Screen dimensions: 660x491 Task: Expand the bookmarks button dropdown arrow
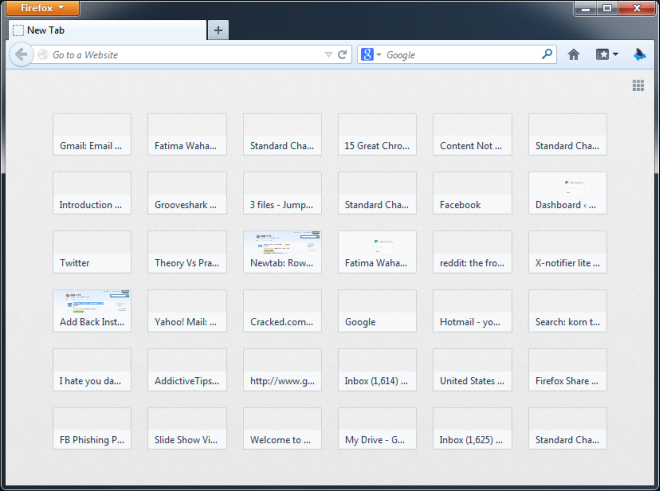(615, 54)
